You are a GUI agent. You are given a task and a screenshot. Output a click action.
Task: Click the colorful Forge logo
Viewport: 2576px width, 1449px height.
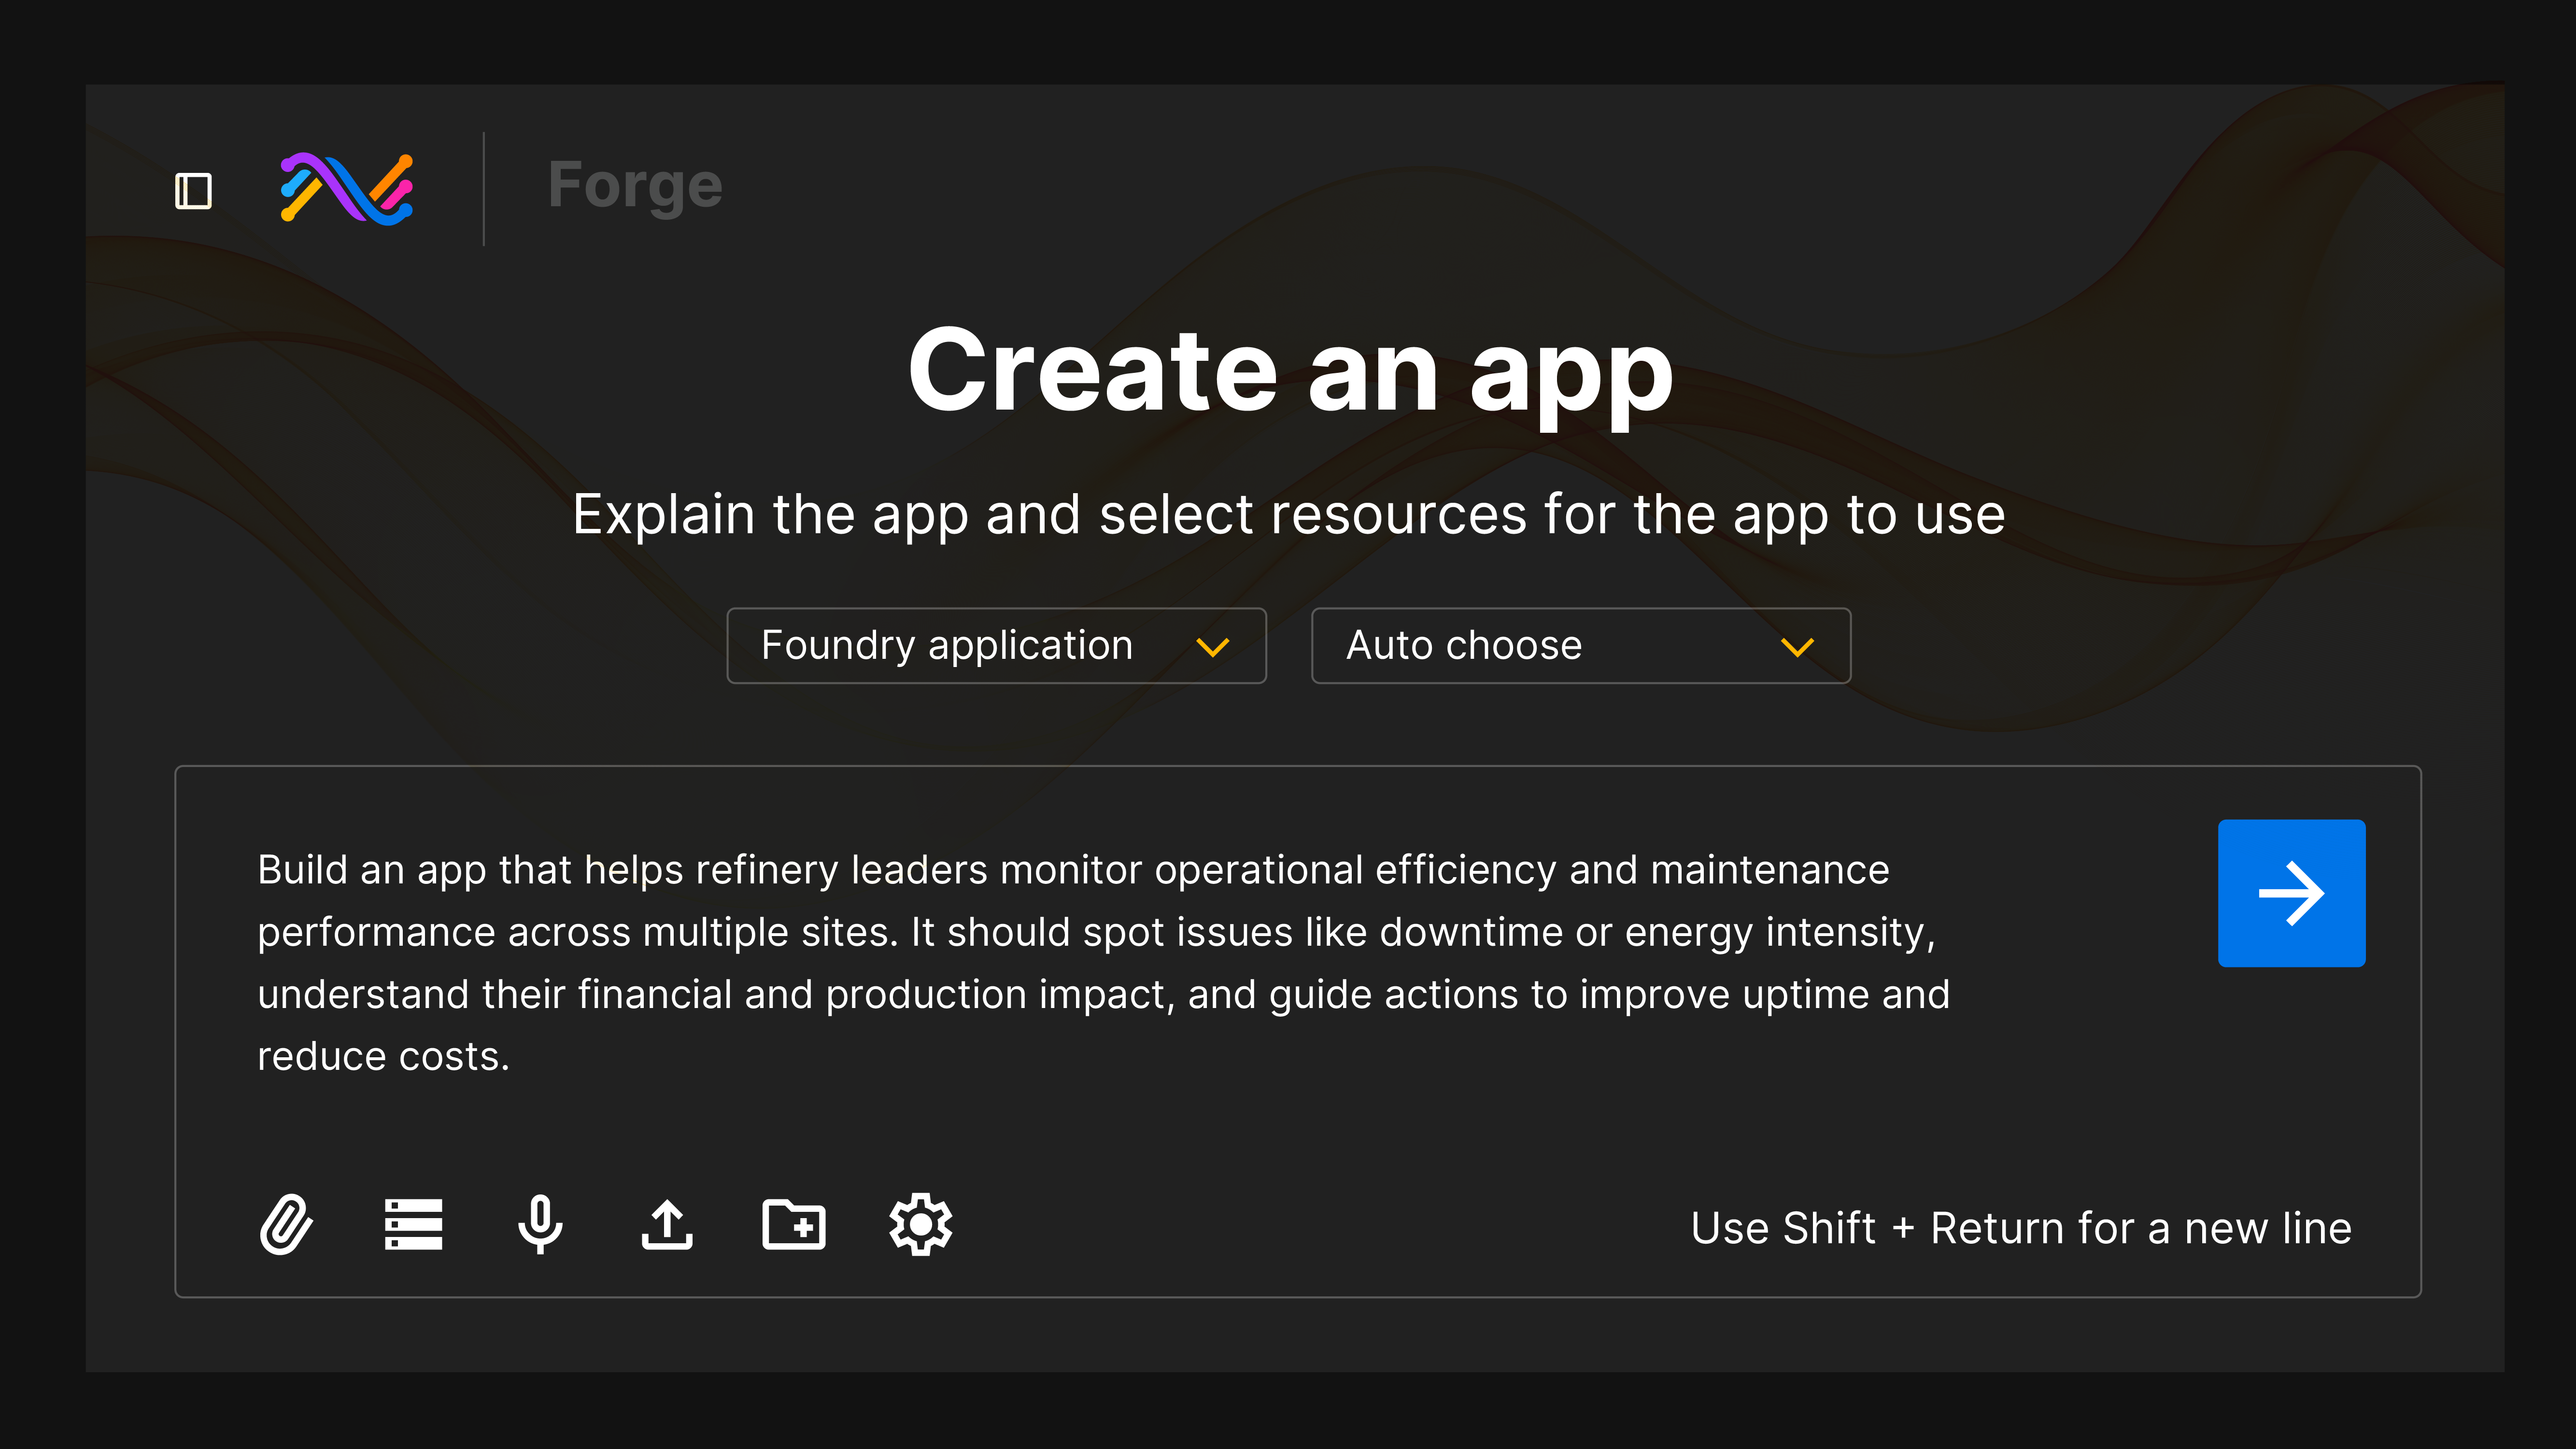pos(347,188)
